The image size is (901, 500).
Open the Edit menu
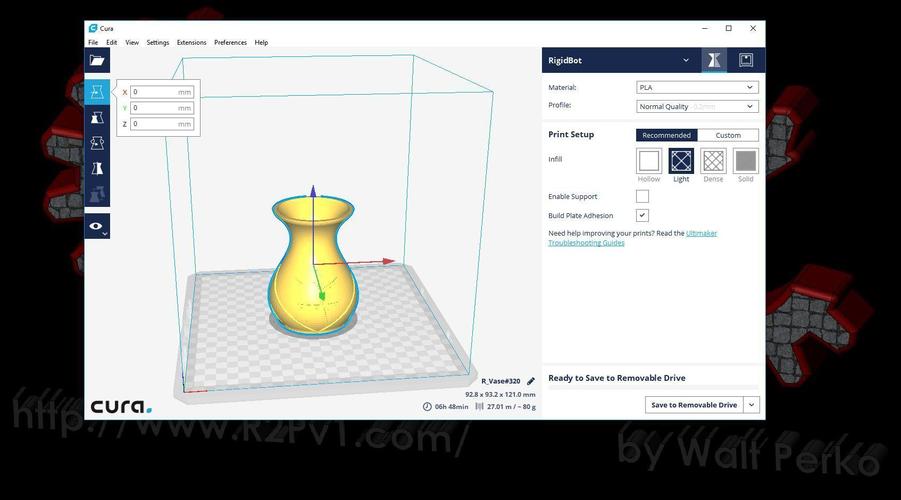(x=111, y=43)
